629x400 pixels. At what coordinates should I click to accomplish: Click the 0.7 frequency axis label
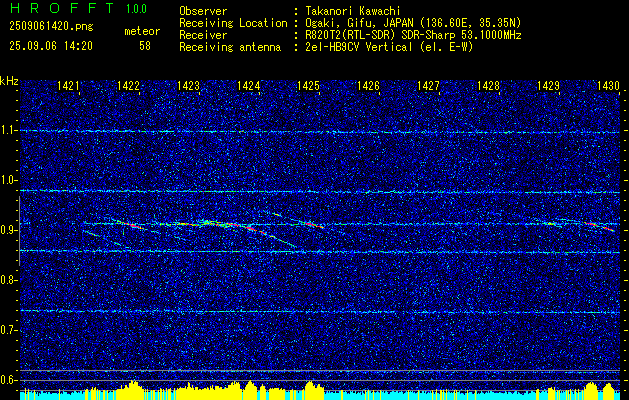coord(9,330)
